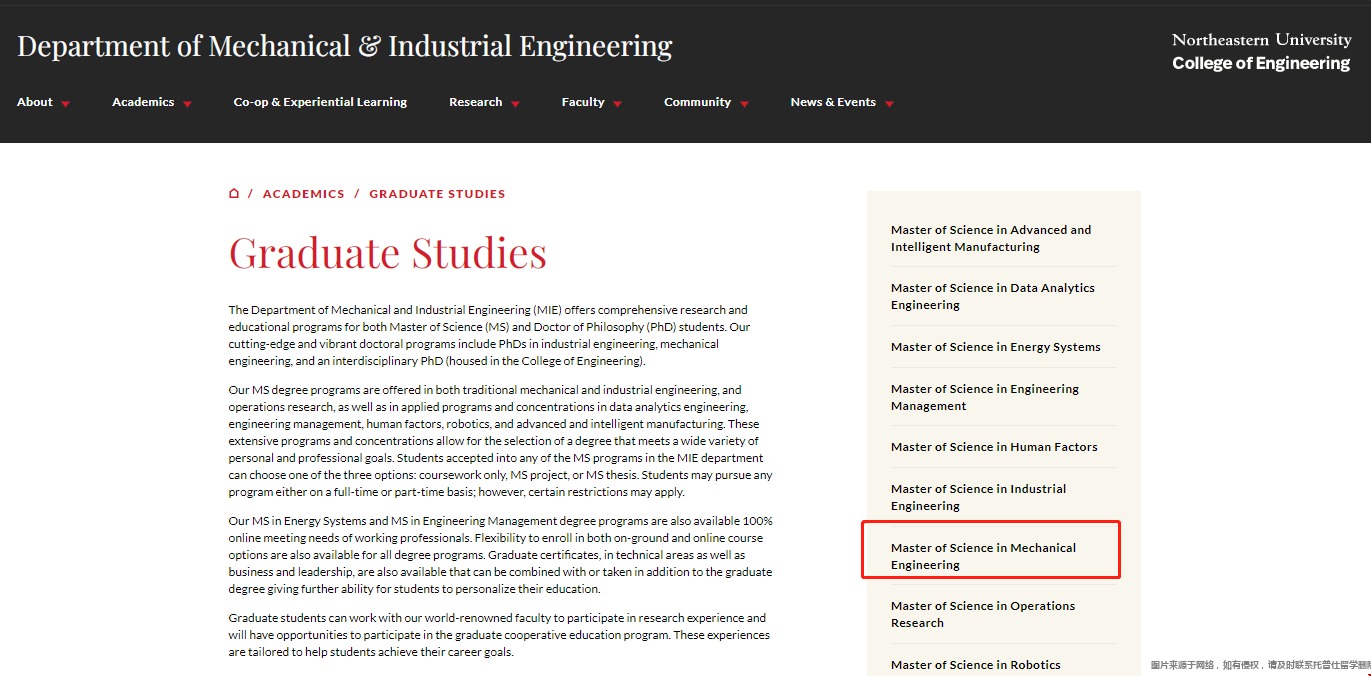Viewport: 1371px width, 676px height.
Task: Click ACADEMICS breadcrumb link
Action: (x=304, y=194)
